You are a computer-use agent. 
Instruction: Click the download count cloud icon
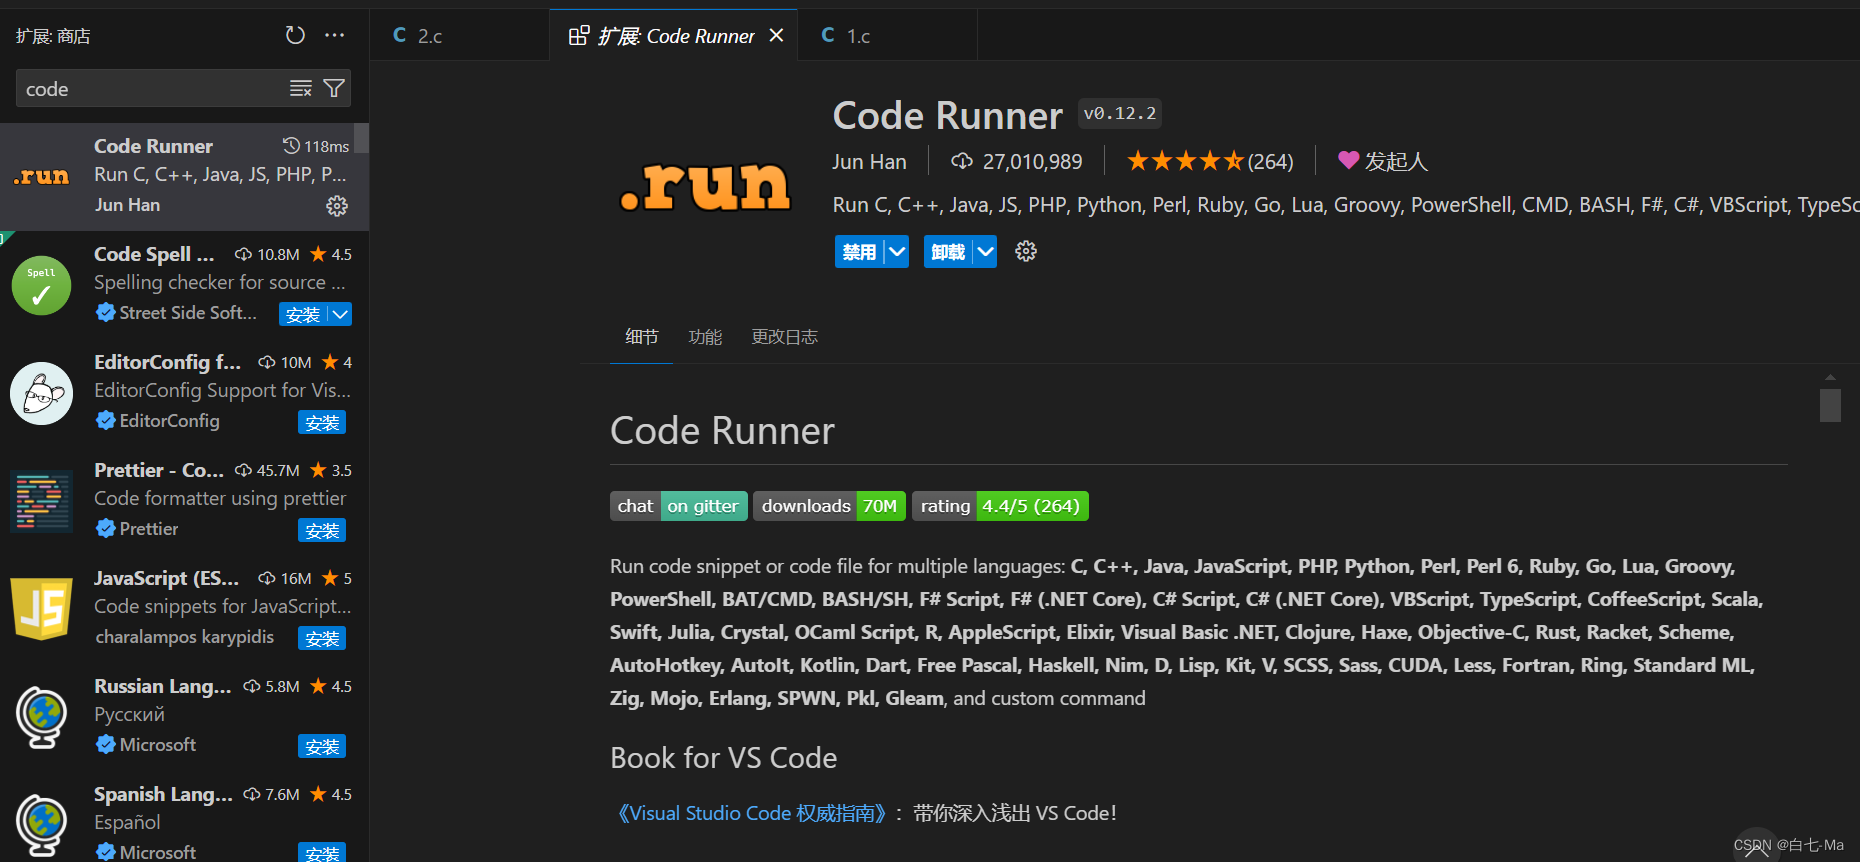pos(962,161)
